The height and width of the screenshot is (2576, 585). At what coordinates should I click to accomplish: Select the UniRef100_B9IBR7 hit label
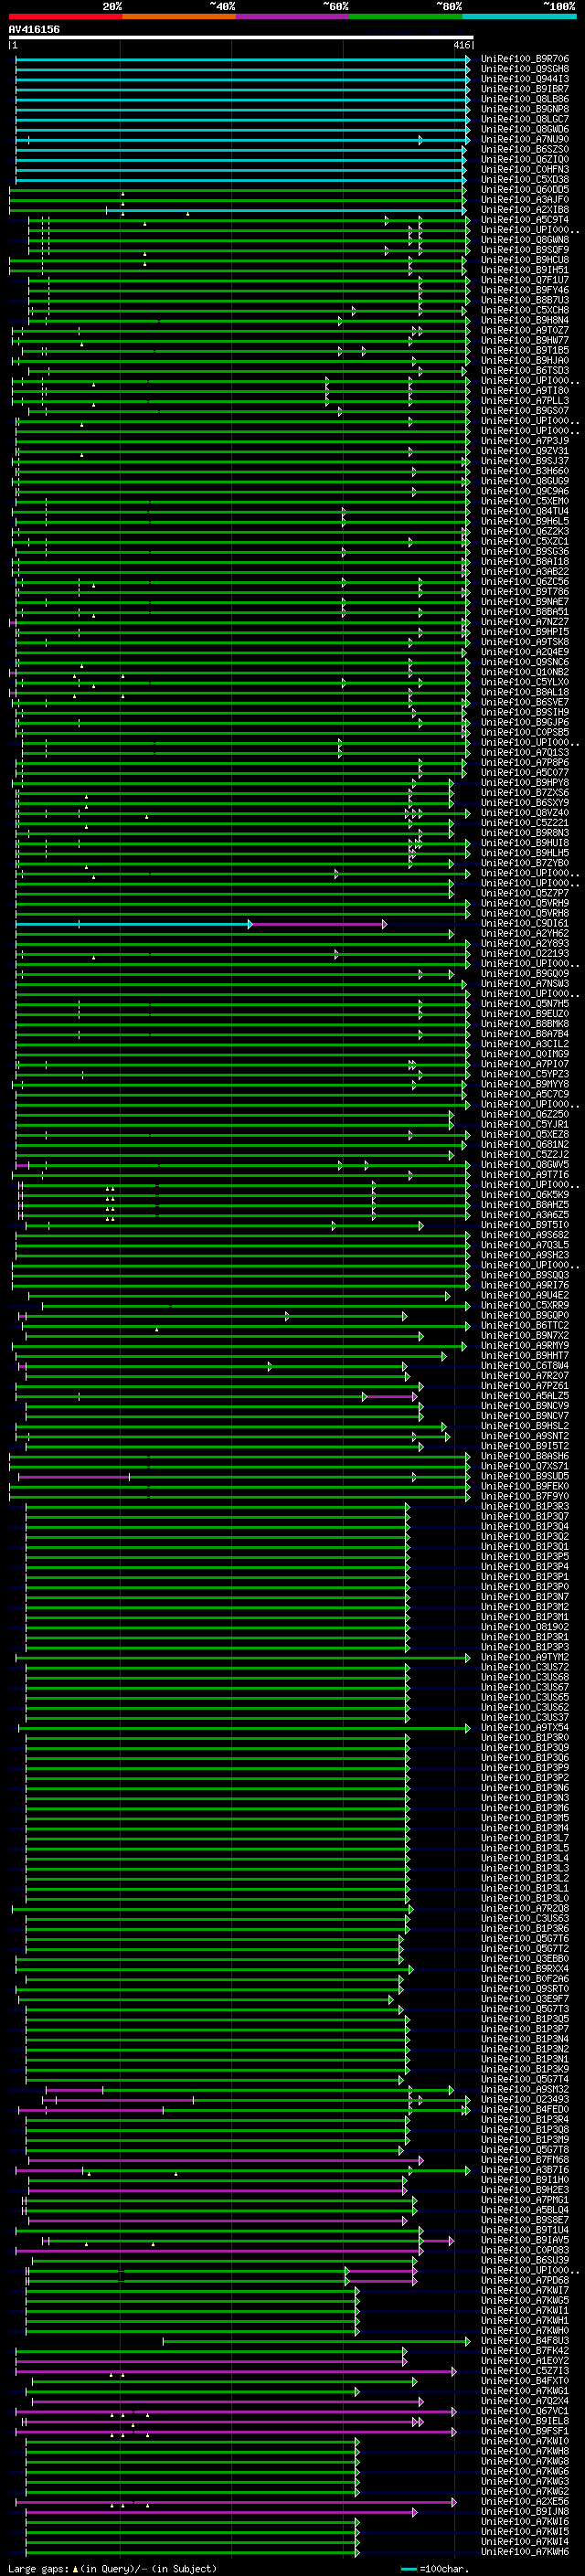tap(524, 89)
